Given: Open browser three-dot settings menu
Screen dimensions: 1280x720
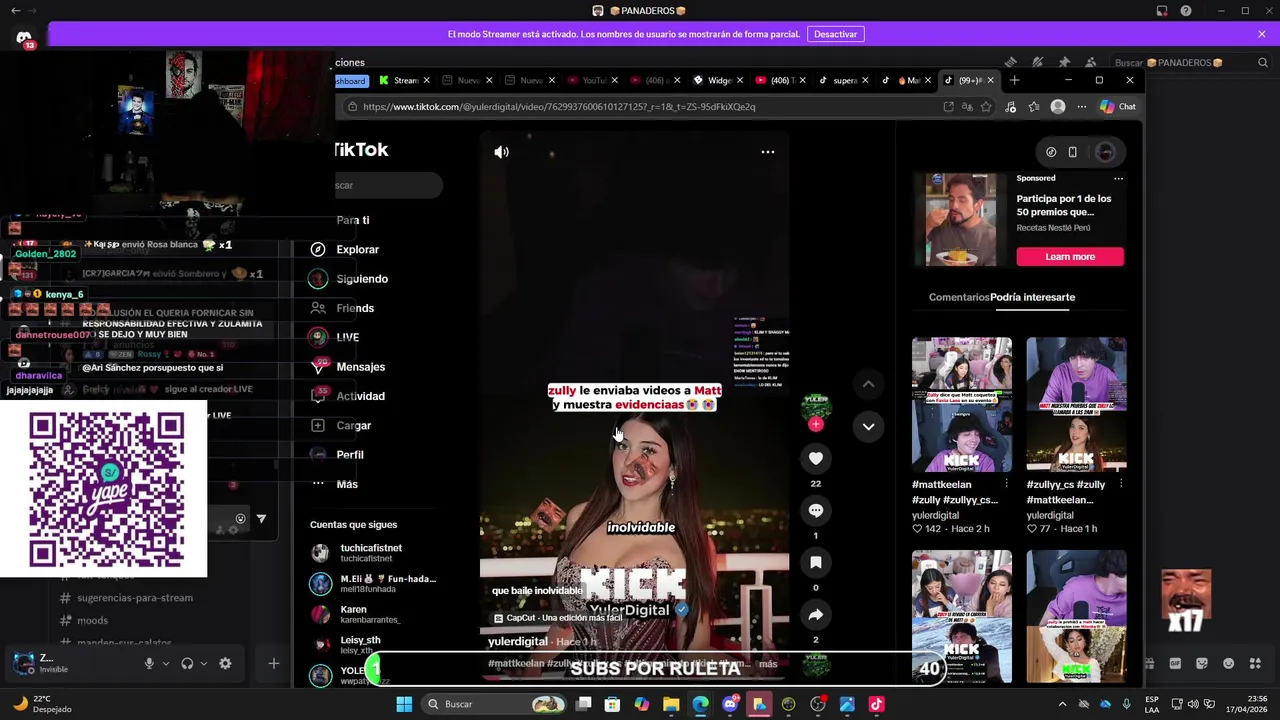Looking at the screenshot, I should coord(1082,107).
